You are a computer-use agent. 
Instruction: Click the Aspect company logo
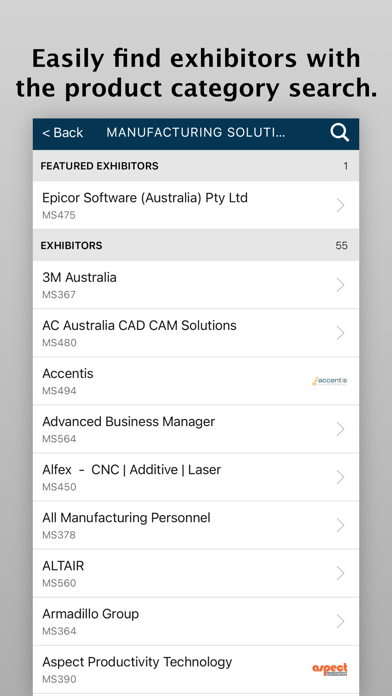coord(329,669)
